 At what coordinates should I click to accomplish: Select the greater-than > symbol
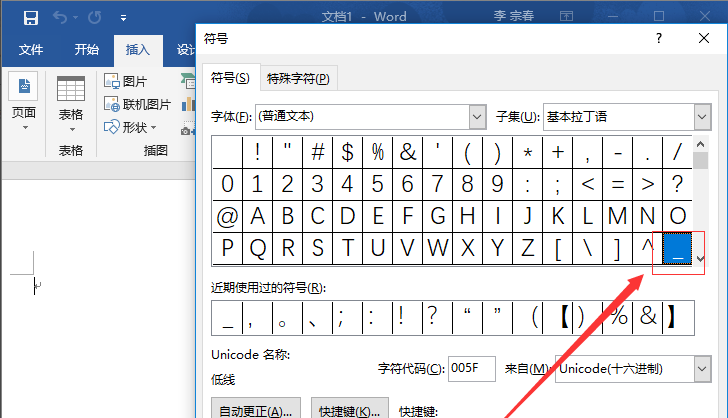pos(648,184)
